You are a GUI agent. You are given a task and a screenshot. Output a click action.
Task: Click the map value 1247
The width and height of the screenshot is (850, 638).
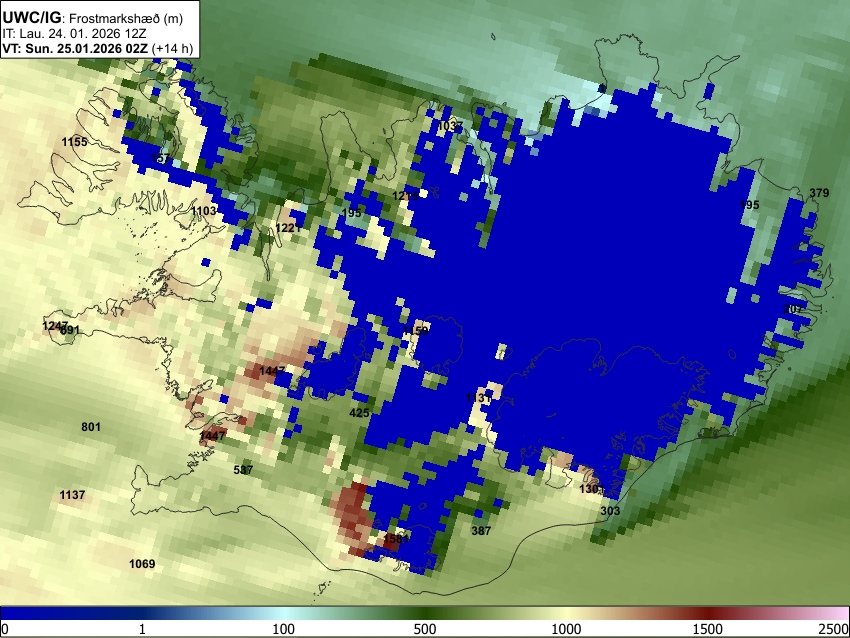(55, 326)
